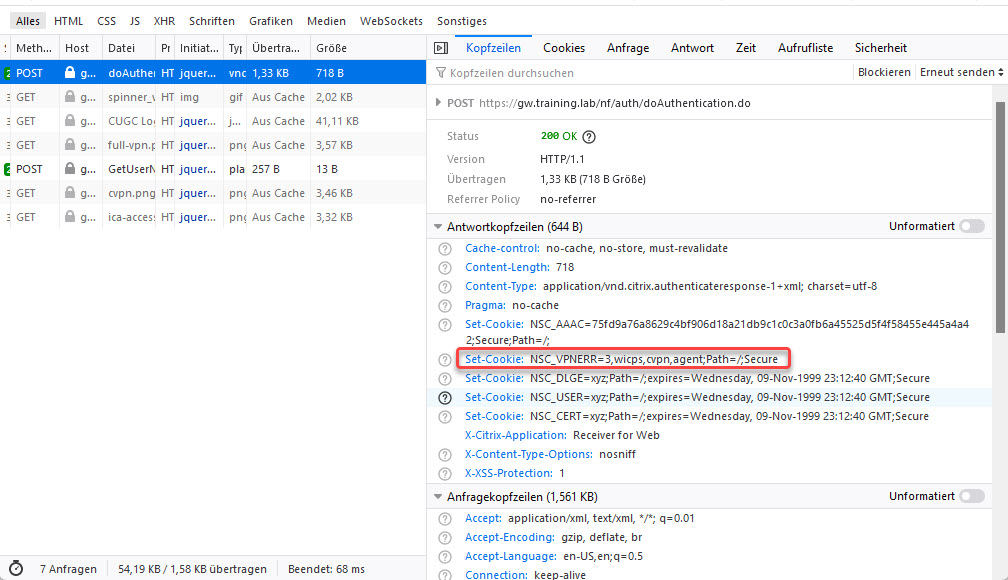This screenshot has height=580, width=1008.
Task: Filter requests by Grafiken
Action: point(271,21)
